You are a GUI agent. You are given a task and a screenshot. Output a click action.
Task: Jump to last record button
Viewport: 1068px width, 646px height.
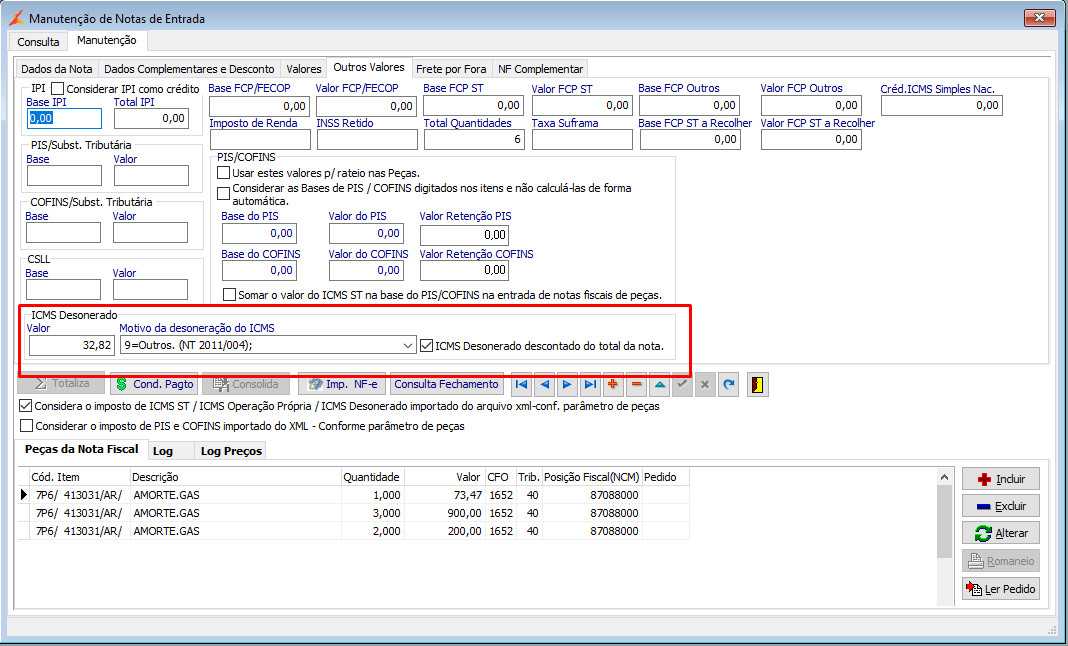(x=591, y=384)
